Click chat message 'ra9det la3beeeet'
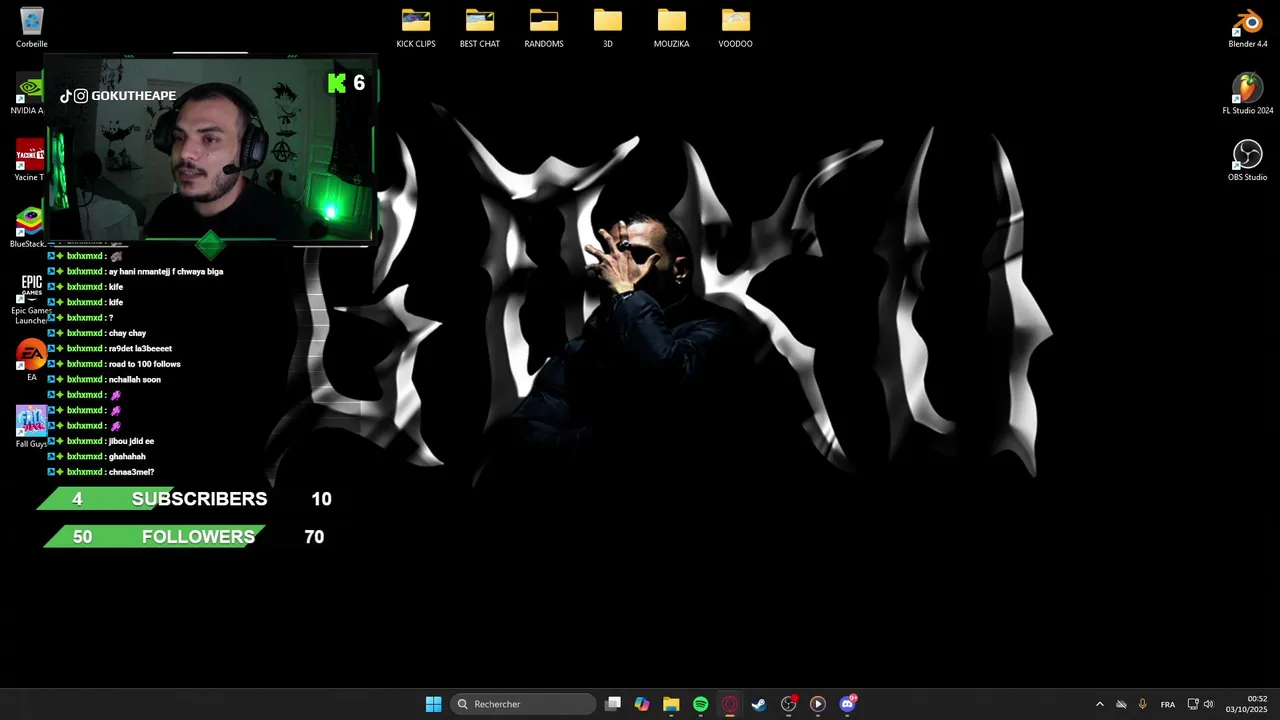 click(x=140, y=349)
